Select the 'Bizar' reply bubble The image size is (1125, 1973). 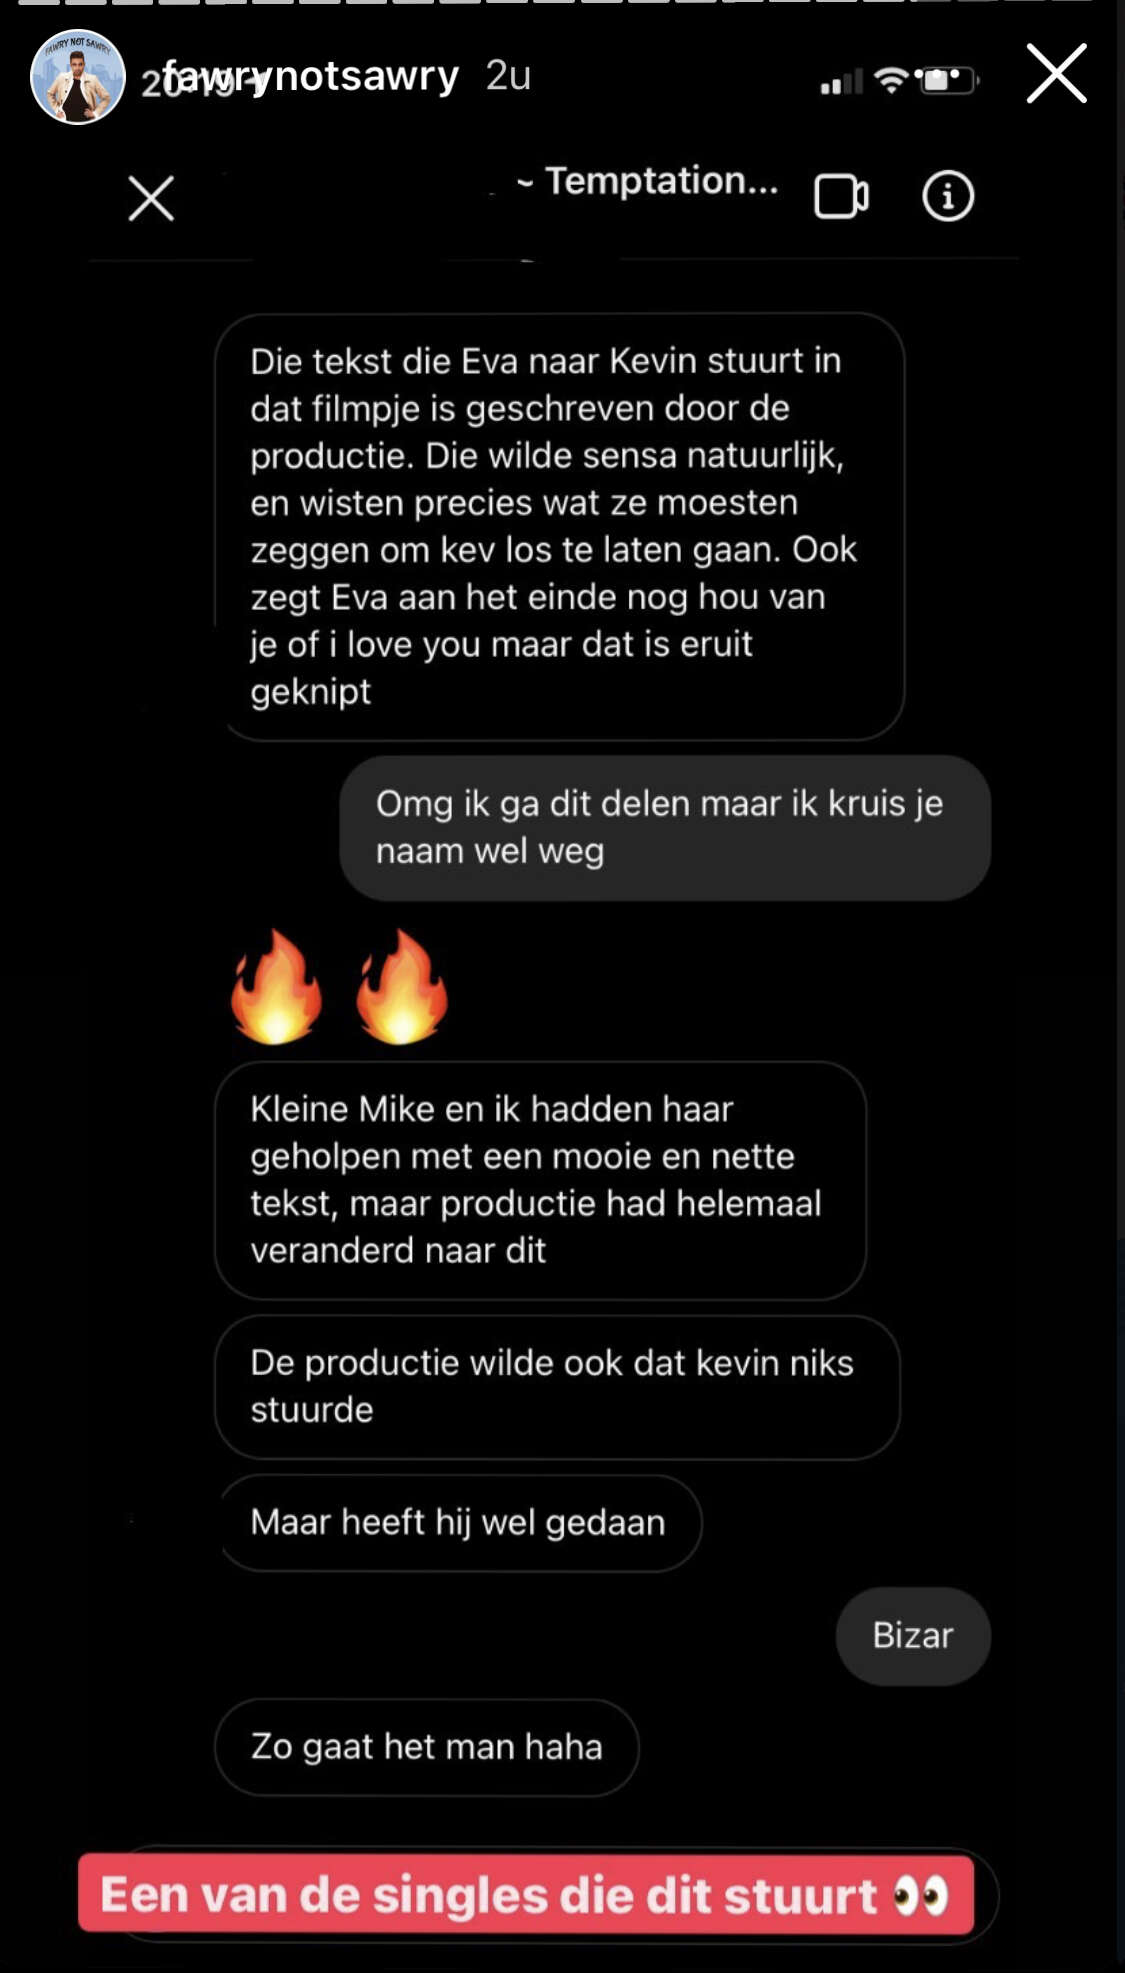(x=913, y=1635)
